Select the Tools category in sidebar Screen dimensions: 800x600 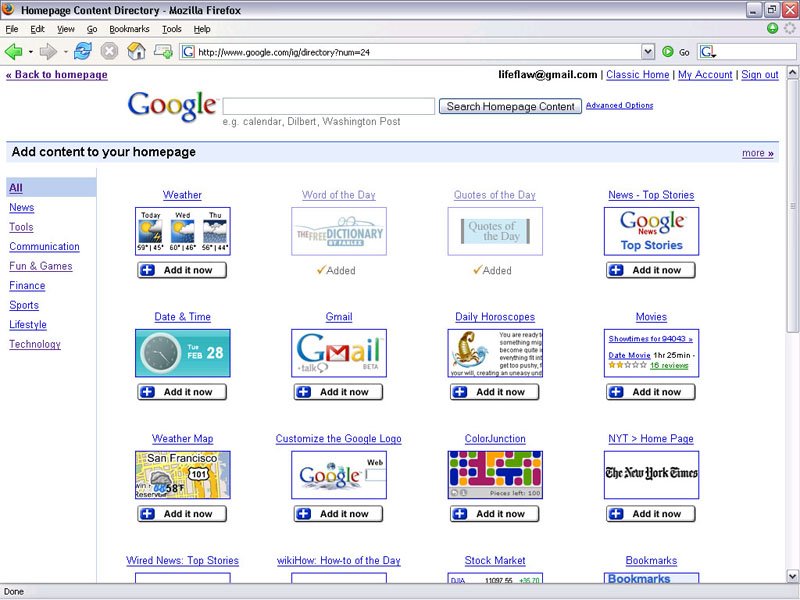(x=21, y=227)
